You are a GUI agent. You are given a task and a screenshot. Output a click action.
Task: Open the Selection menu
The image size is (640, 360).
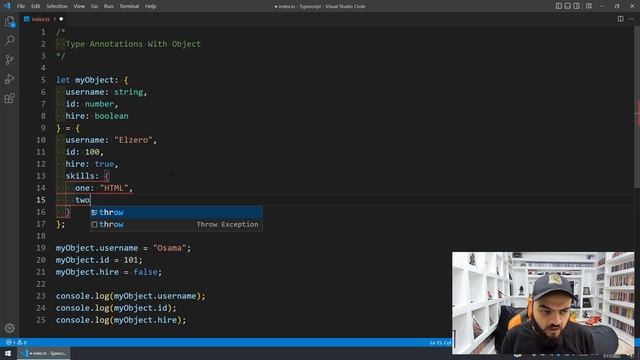click(57, 6)
